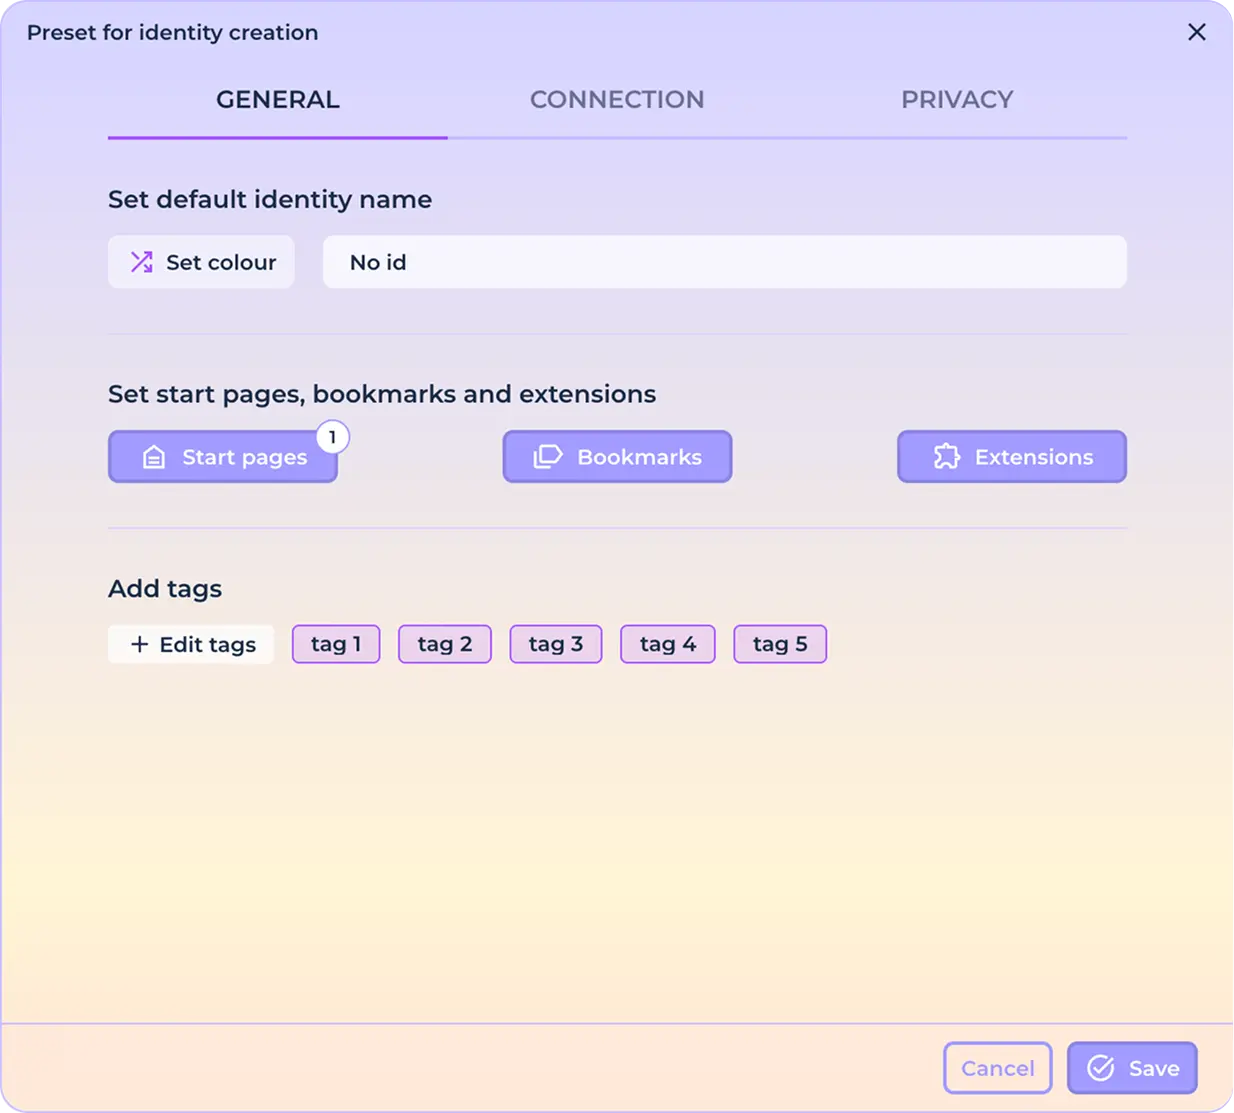Open the Bookmarks button
Image resolution: width=1234 pixels, height=1113 pixels.
[617, 457]
